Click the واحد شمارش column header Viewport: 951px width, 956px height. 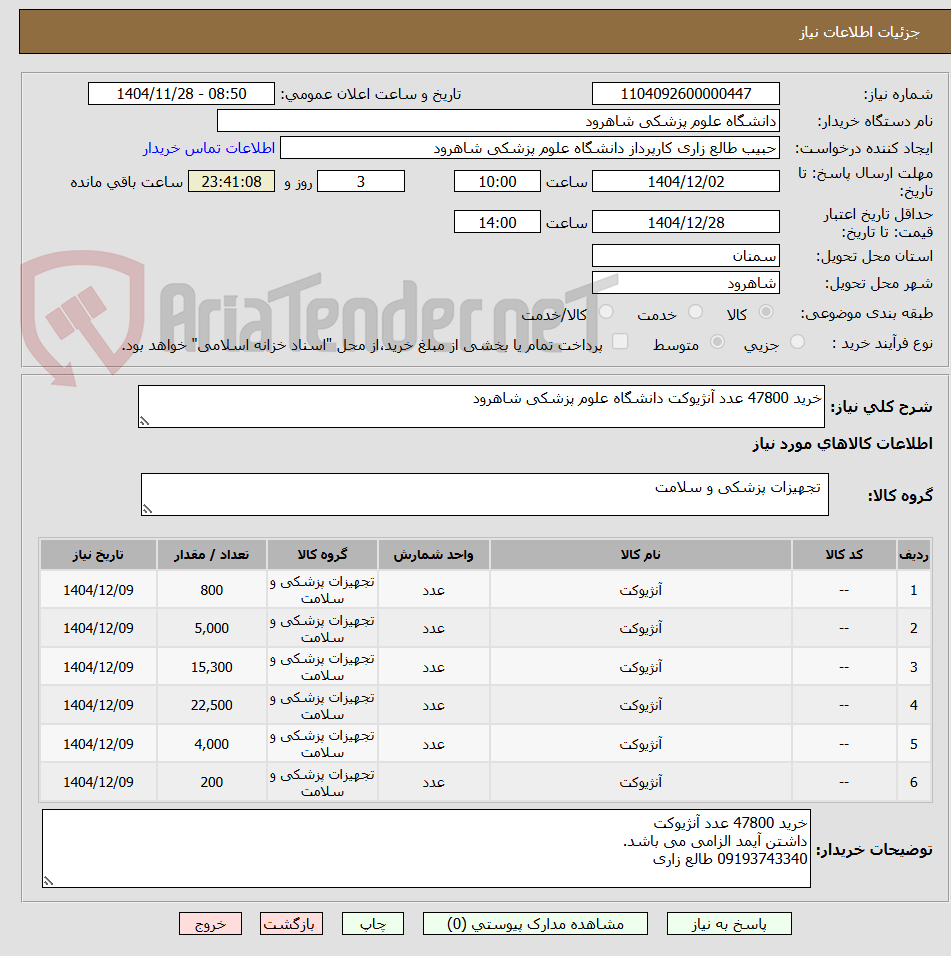(x=433, y=555)
